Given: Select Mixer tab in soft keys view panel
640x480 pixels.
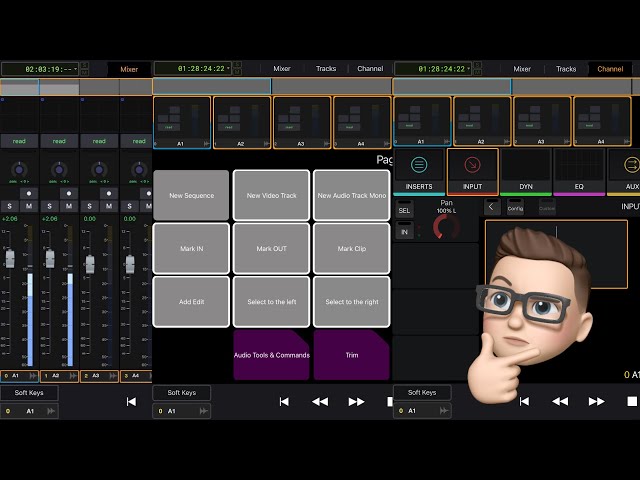Looking at the screenshot, I should 282,69.
